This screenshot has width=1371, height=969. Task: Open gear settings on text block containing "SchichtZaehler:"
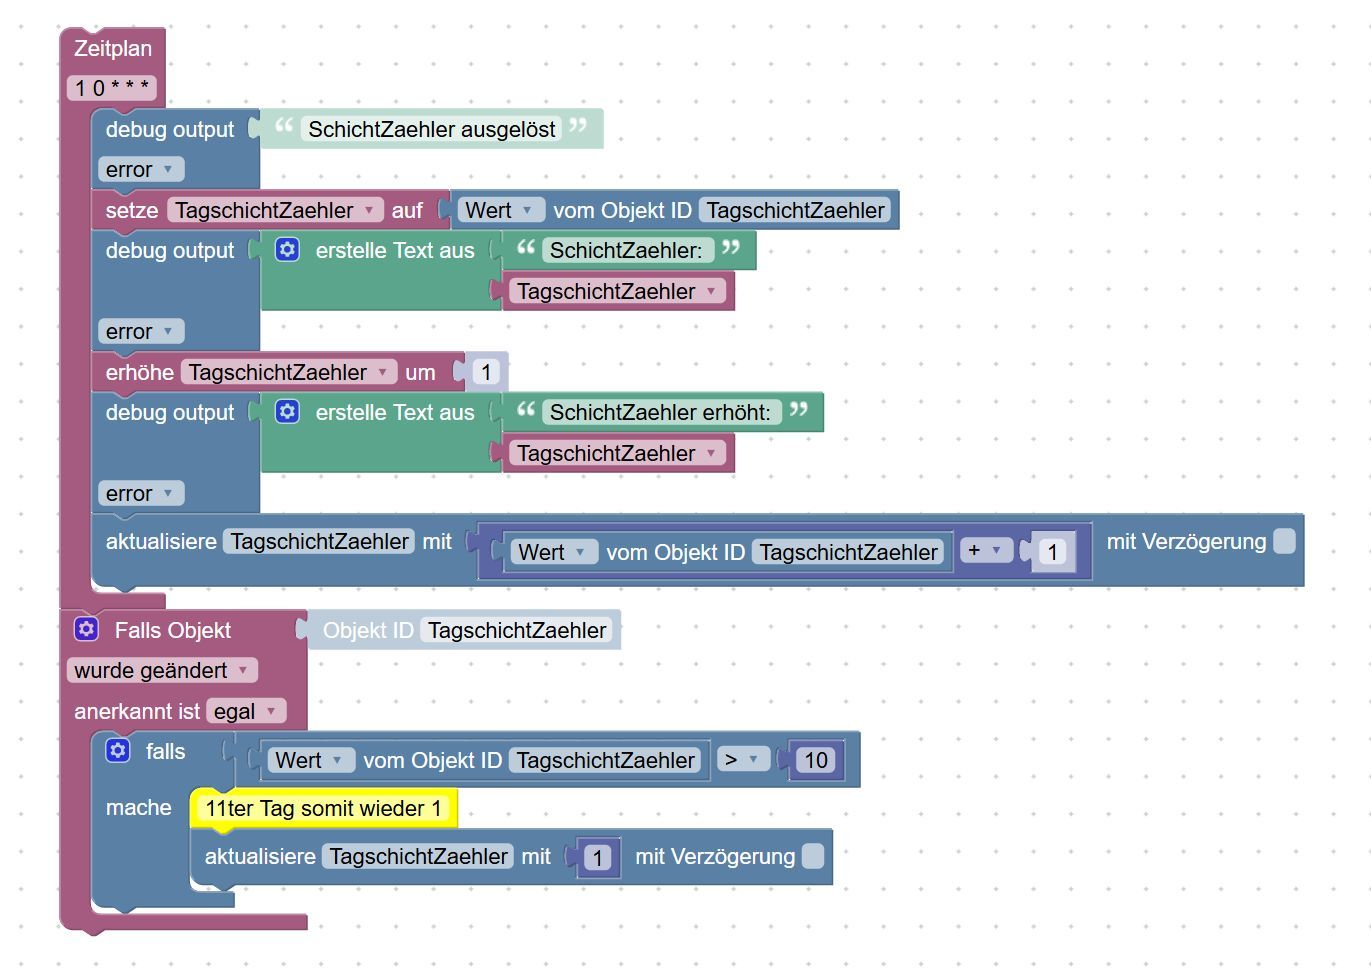coord(287,249)
